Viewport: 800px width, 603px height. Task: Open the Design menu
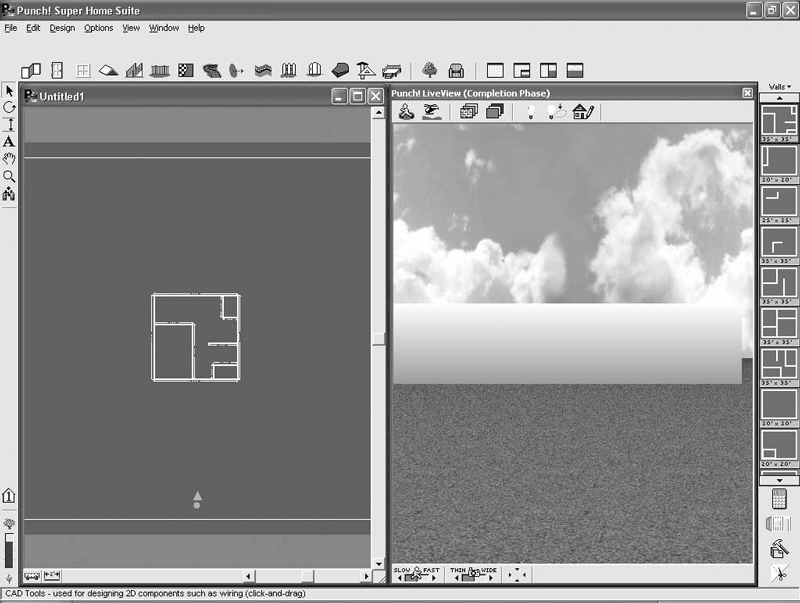(x=62, y=28)
